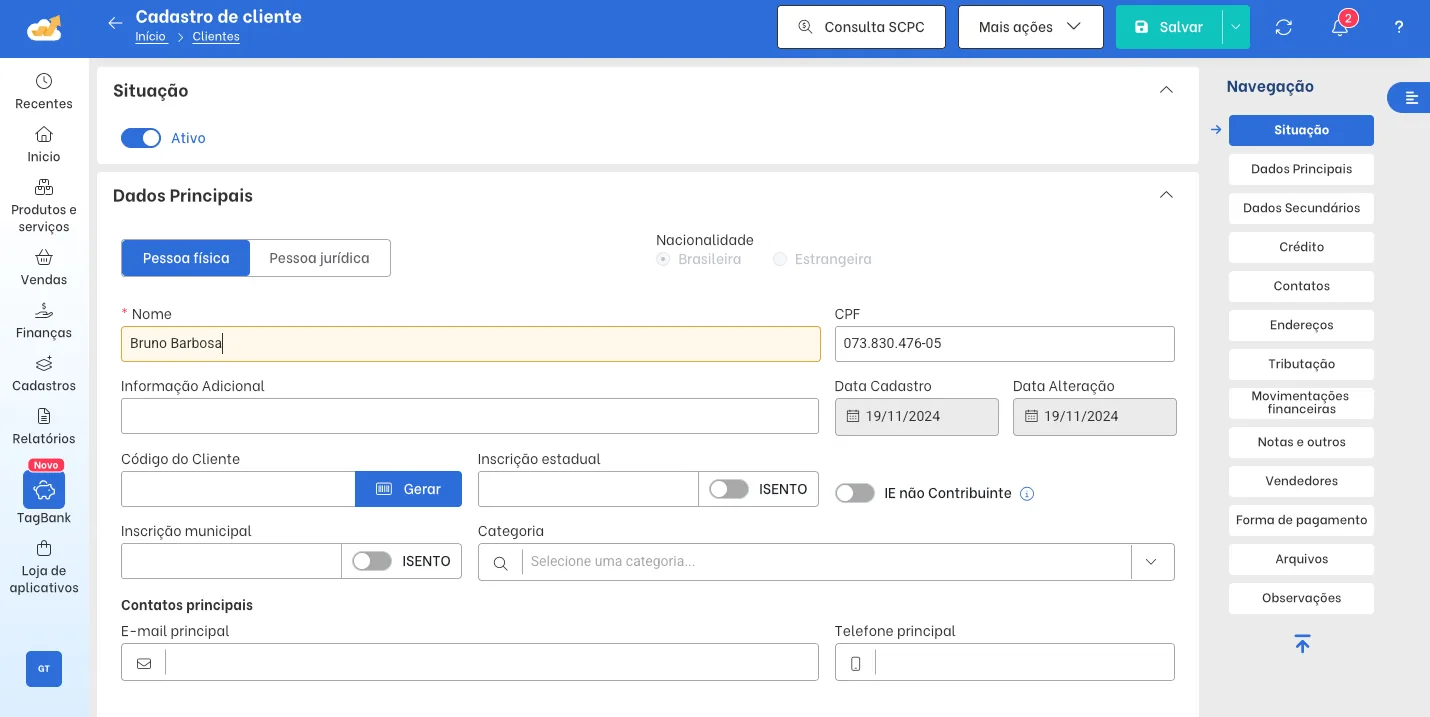Toggle Inscrição municipal ISENTO switch

tap(372, 561)
